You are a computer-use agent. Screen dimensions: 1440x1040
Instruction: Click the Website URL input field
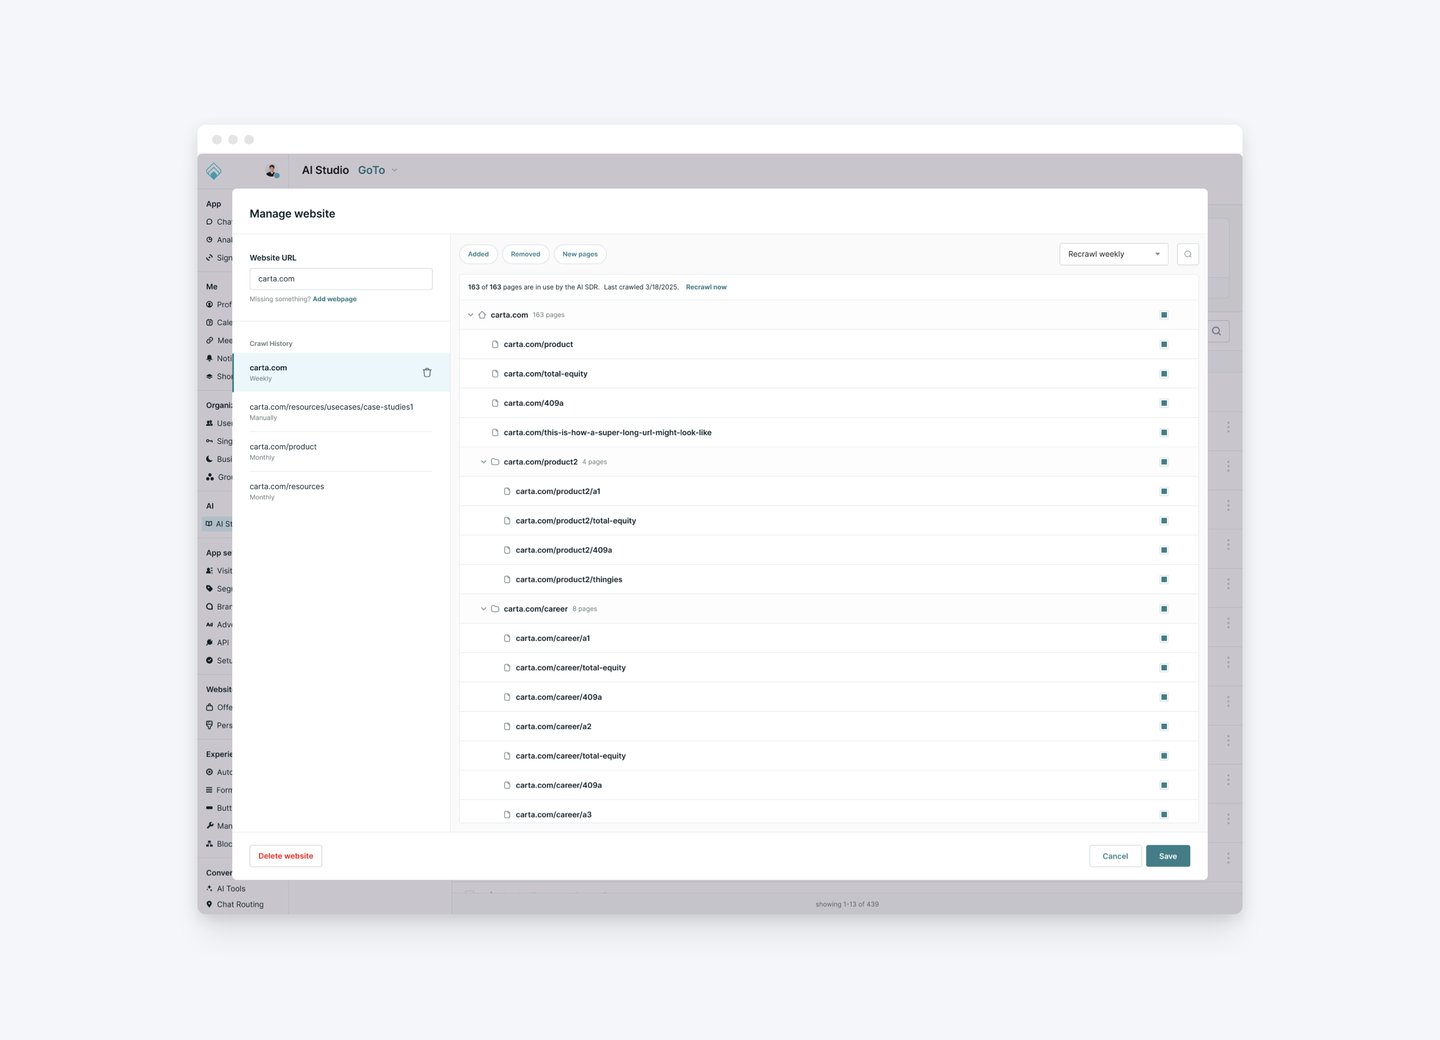(x=341, y=279)
